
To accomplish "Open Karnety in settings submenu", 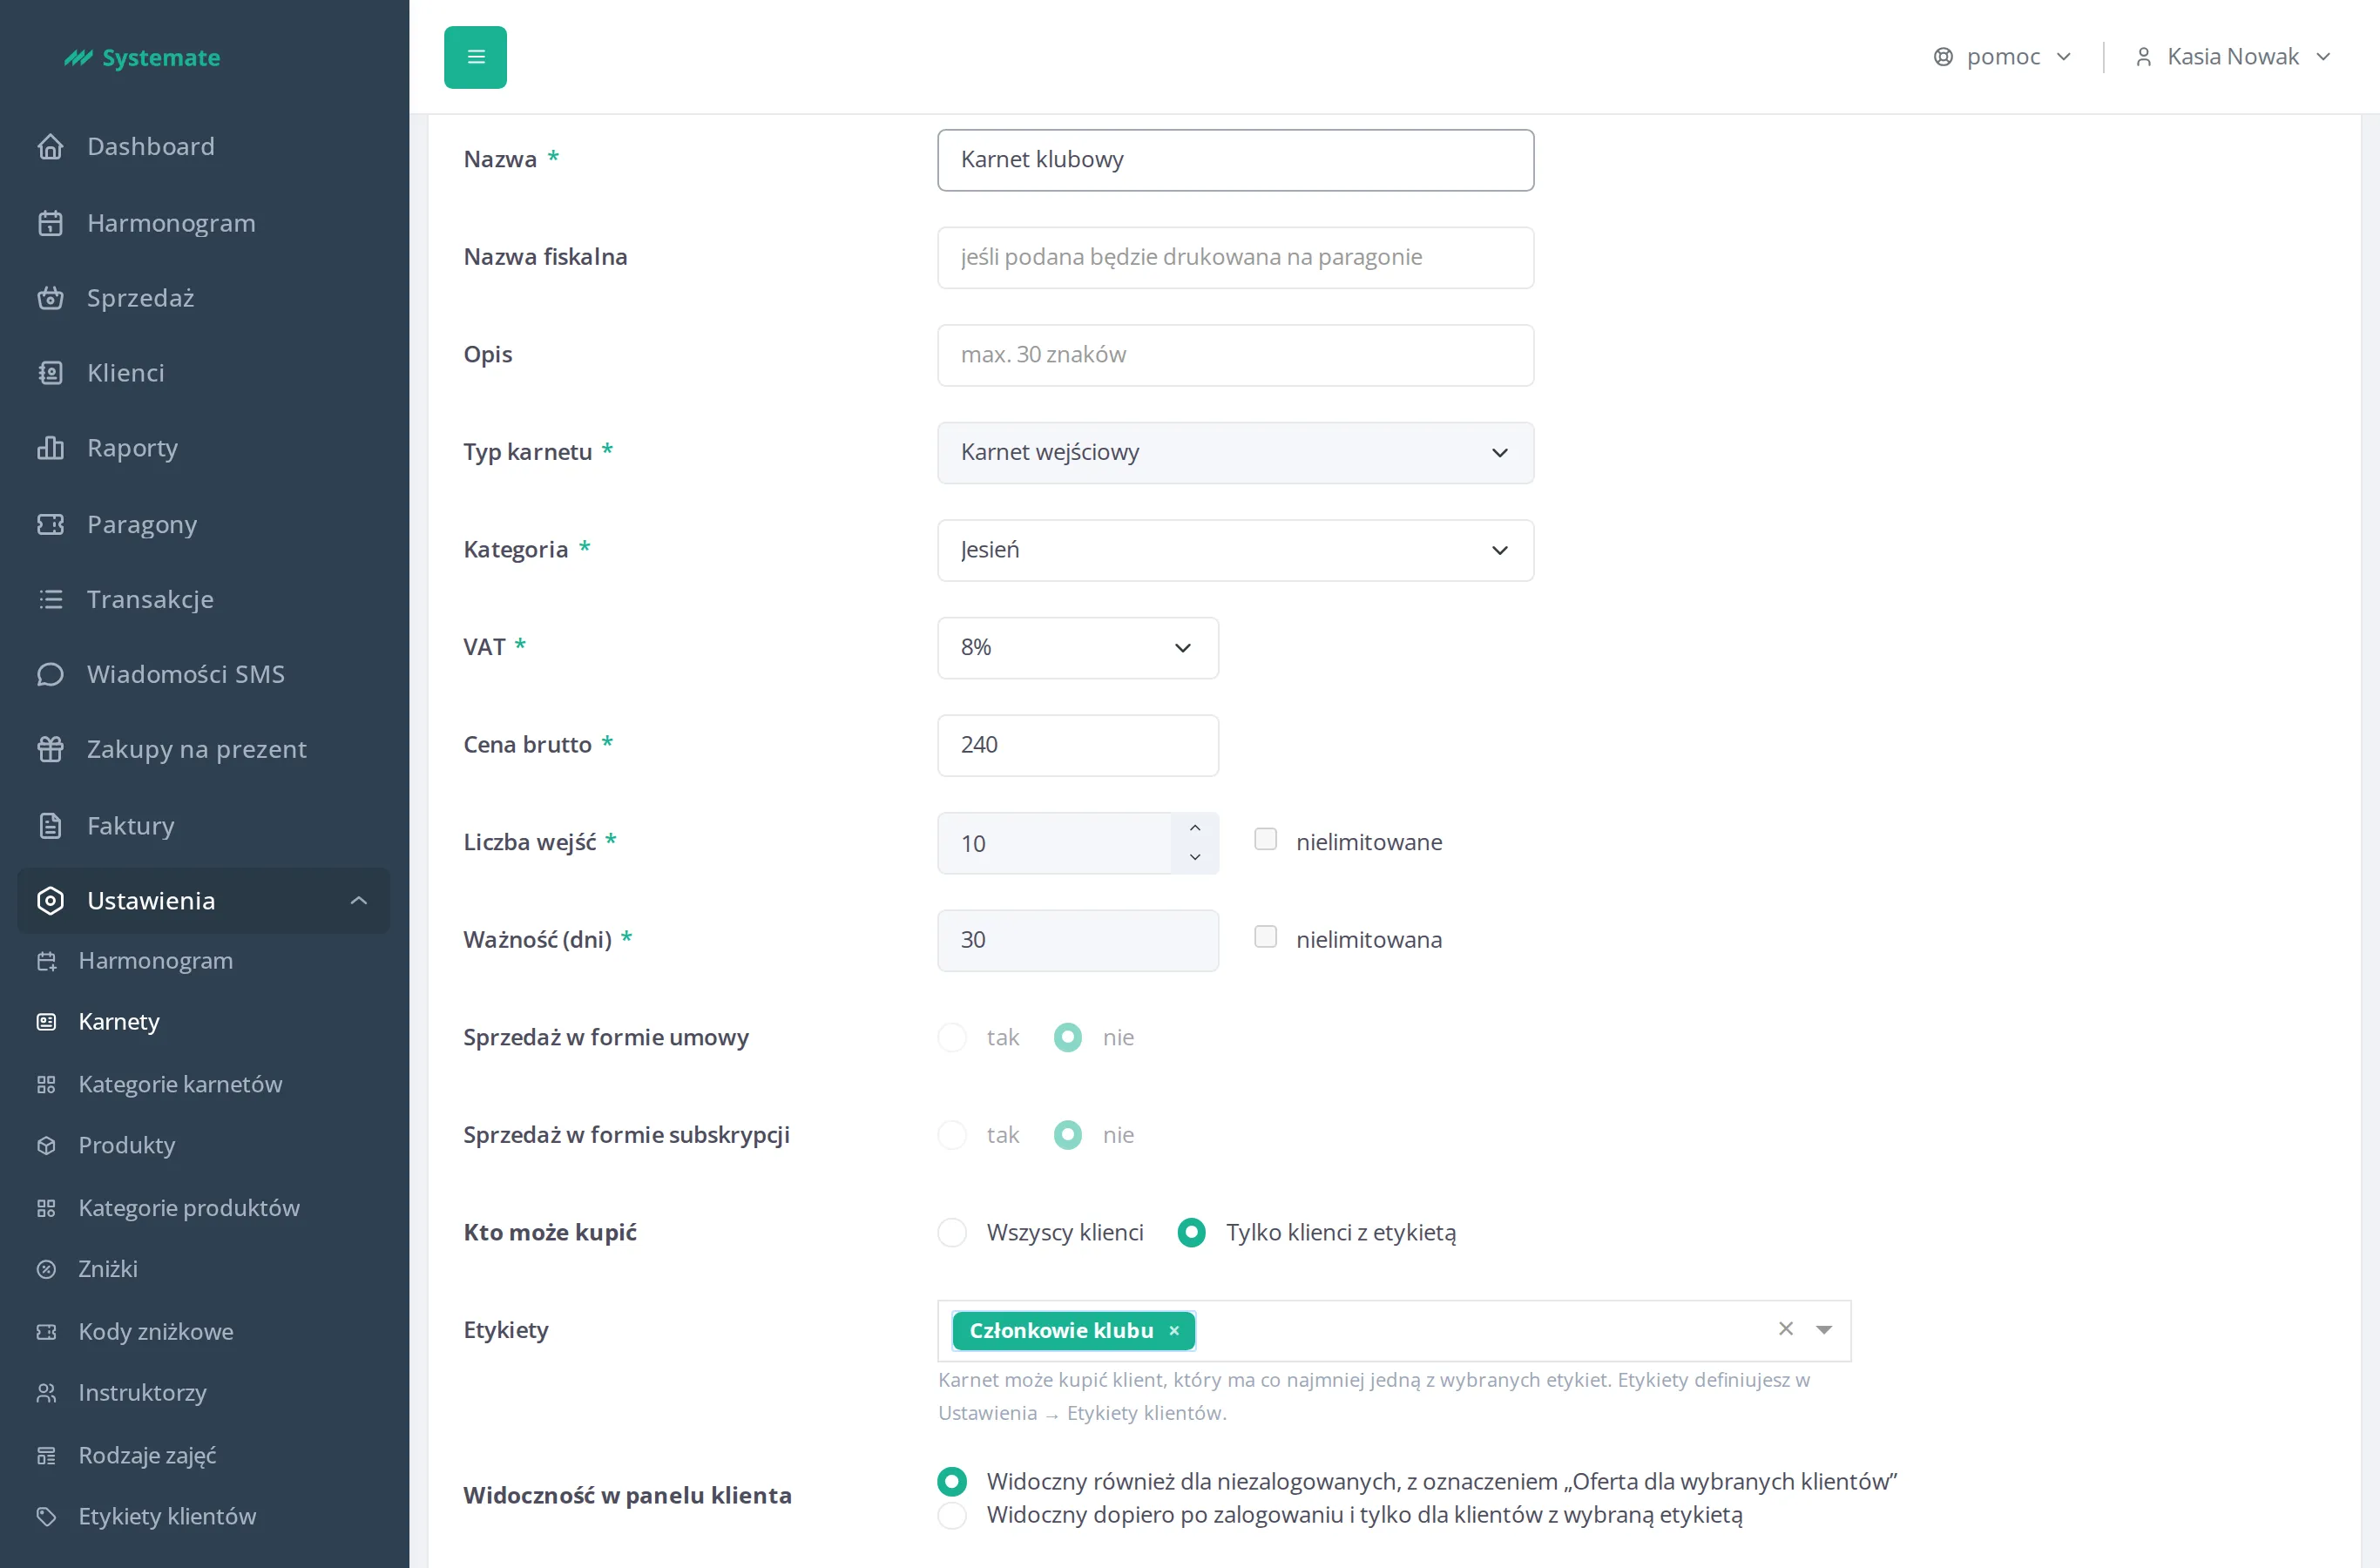I will (119, 1022).
